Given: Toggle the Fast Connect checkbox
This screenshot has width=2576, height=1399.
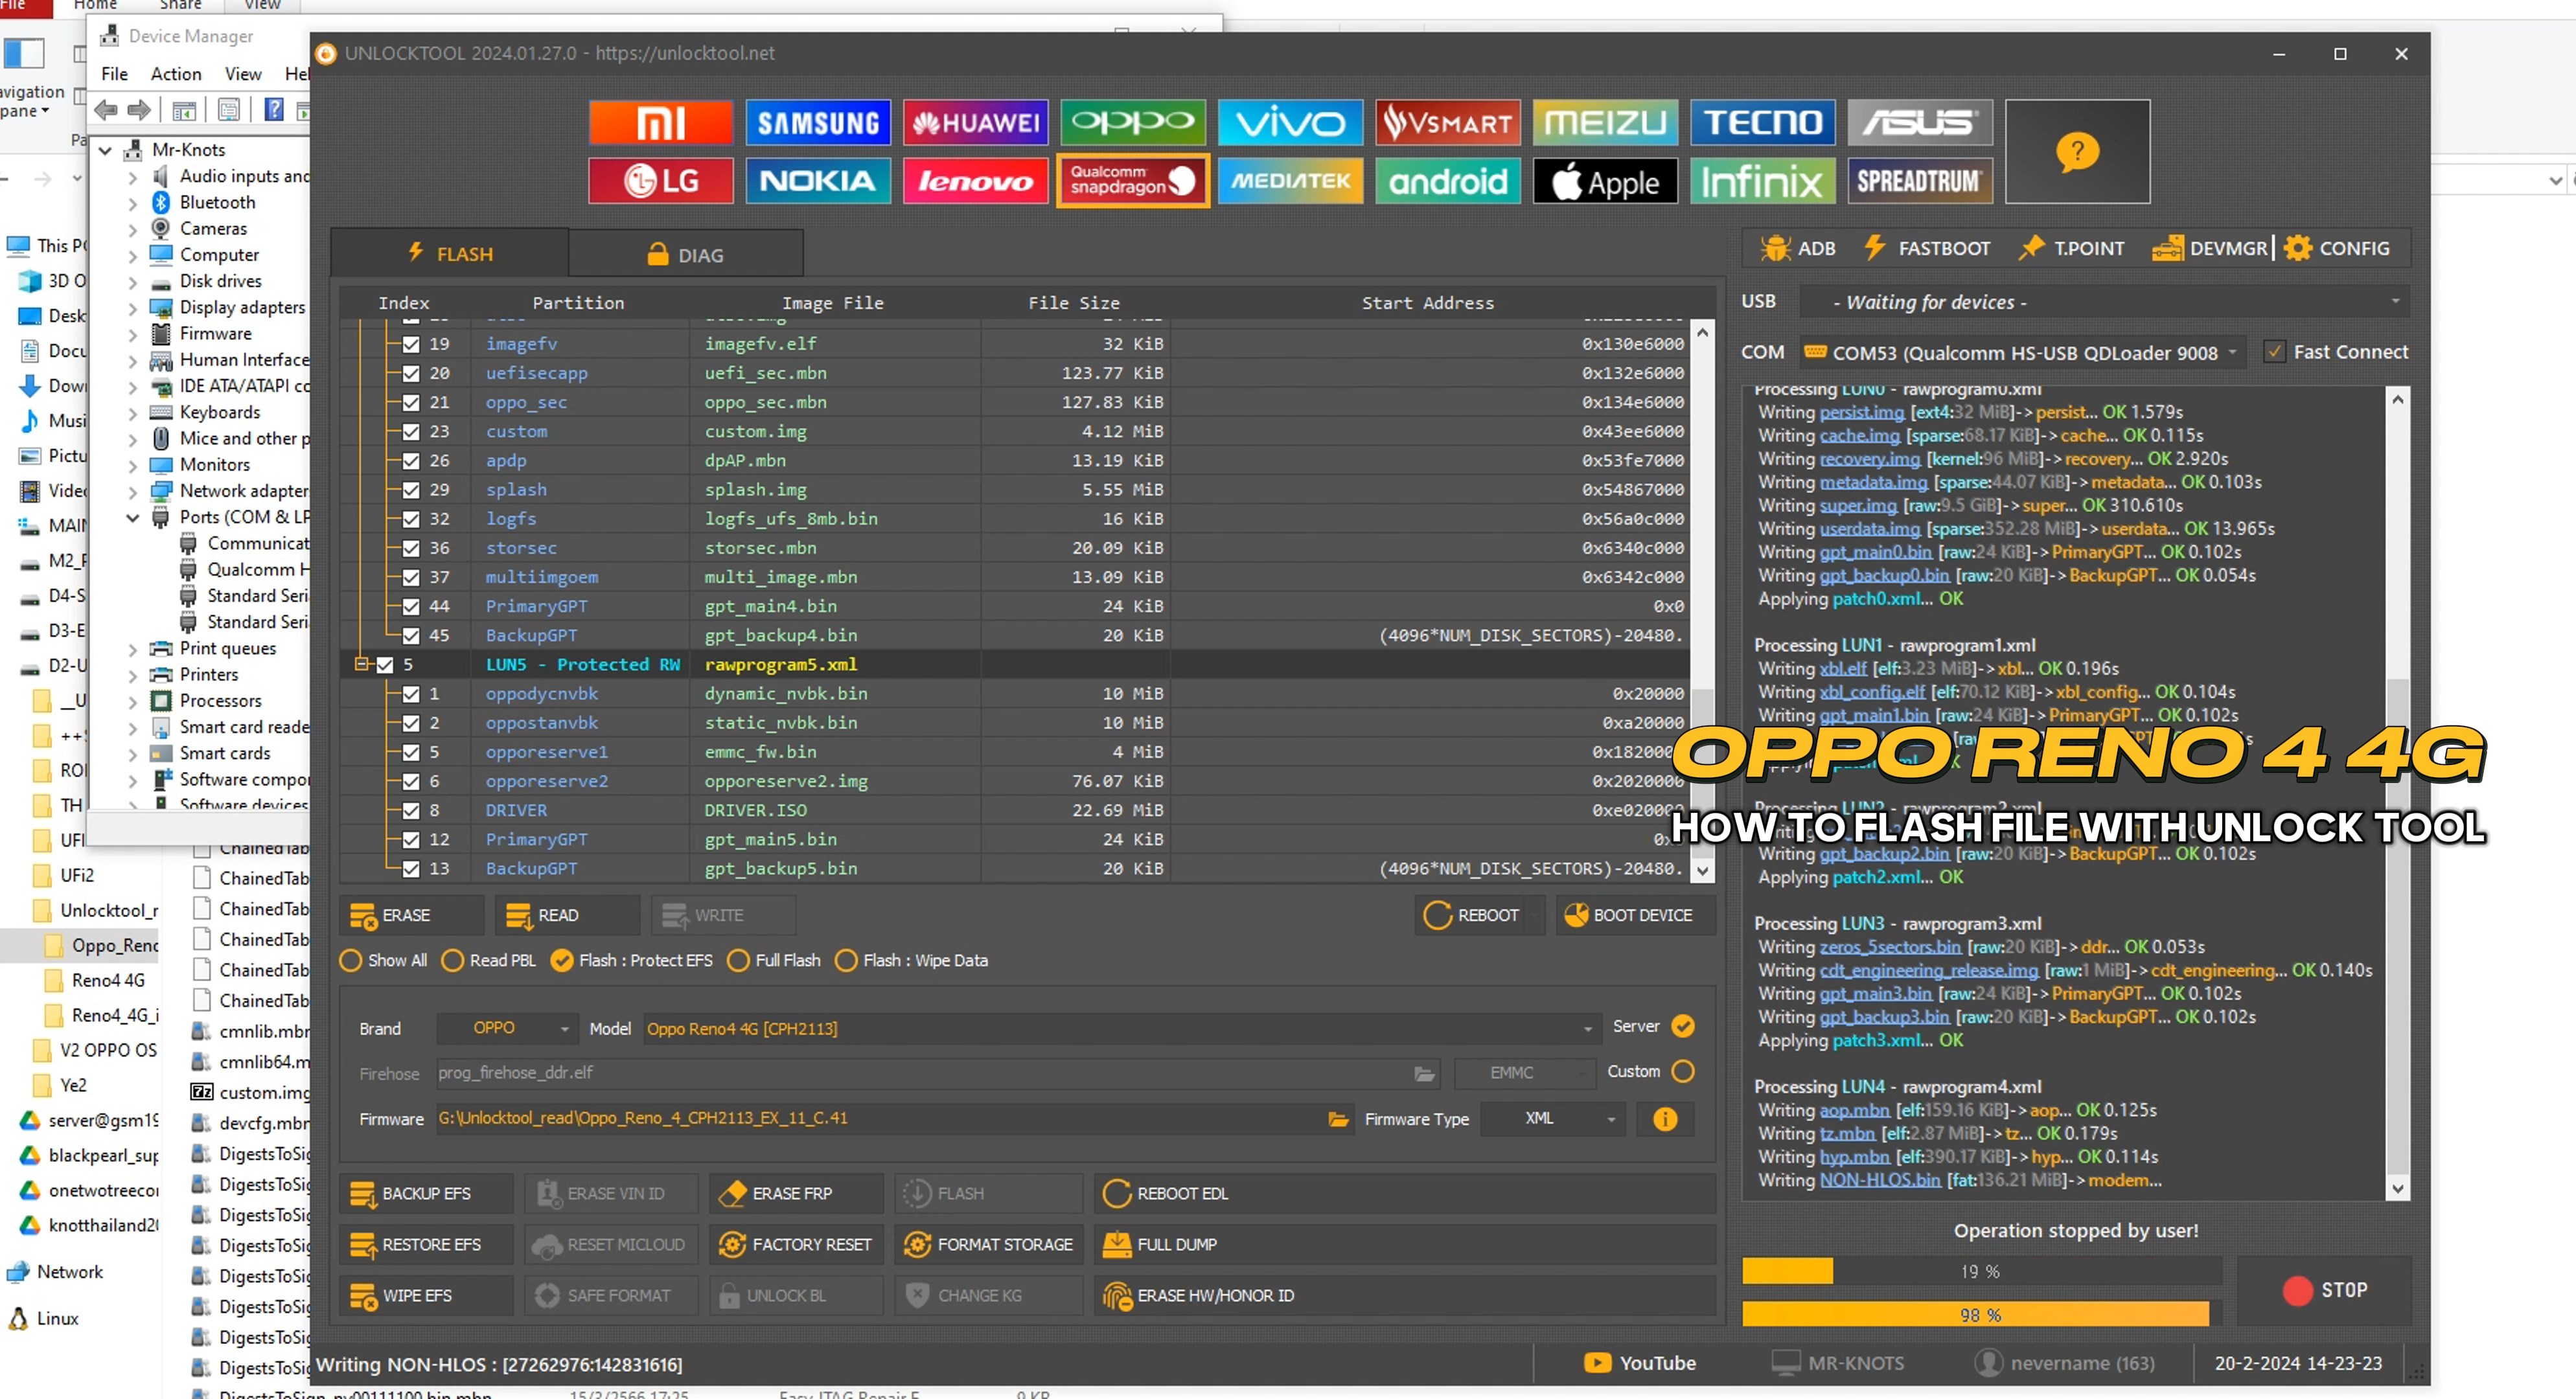Looking at the screenshot, I should point(2274,352).
